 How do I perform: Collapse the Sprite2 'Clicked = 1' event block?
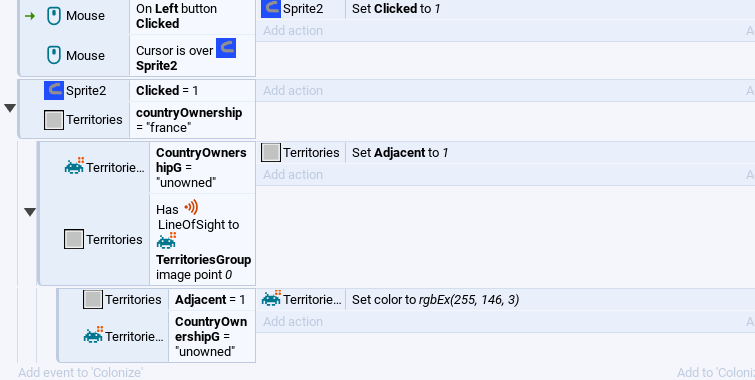[10, 108]
